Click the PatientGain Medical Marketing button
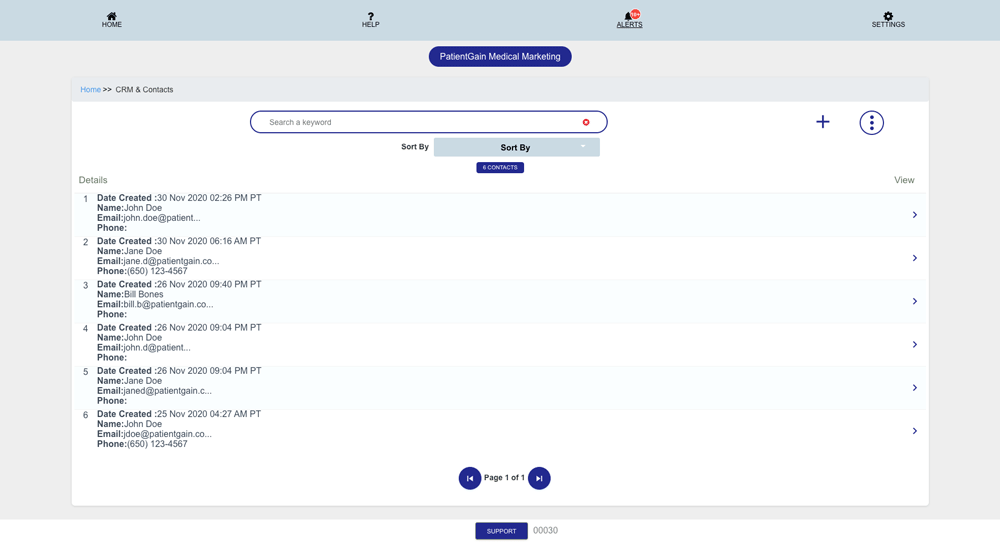Screen dimensions: 1000x542 [500, 57]
